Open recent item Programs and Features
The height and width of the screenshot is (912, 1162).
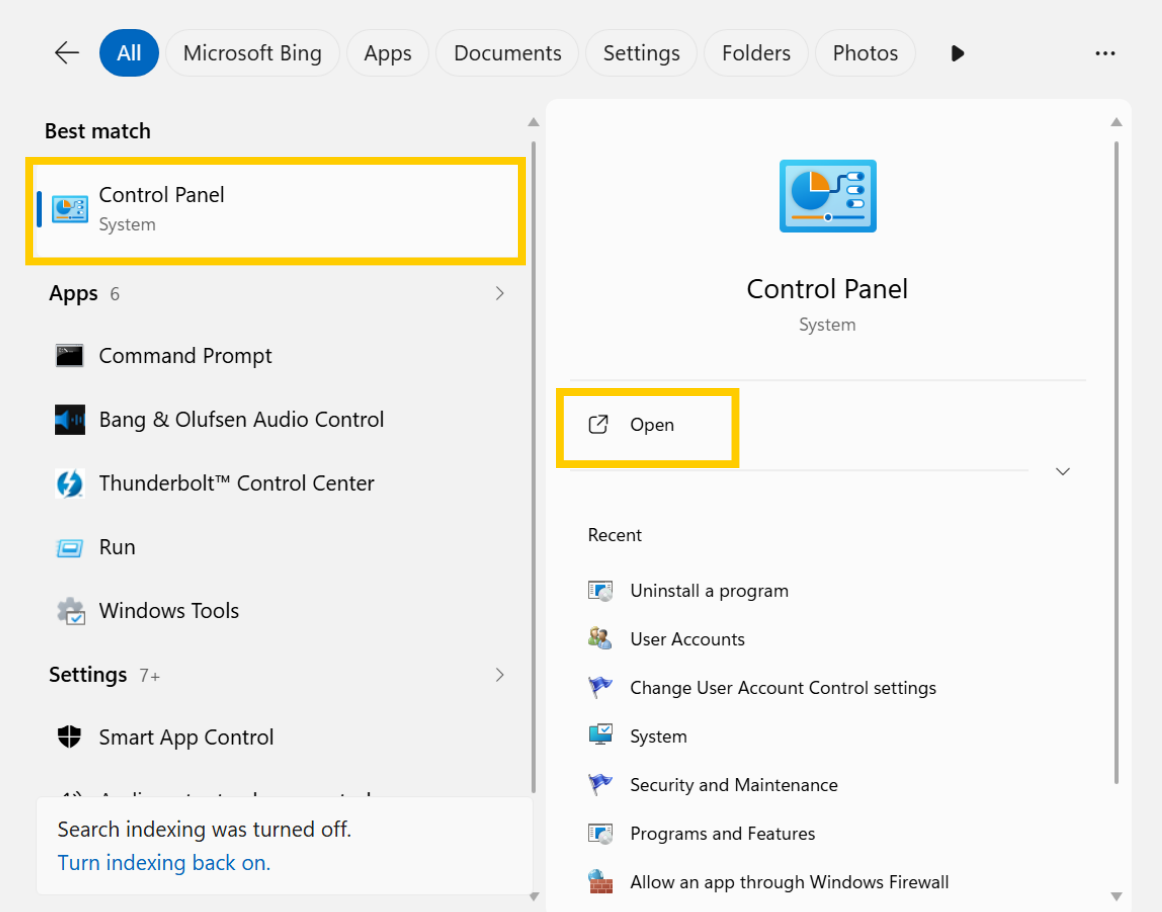(x=723, y=833)
